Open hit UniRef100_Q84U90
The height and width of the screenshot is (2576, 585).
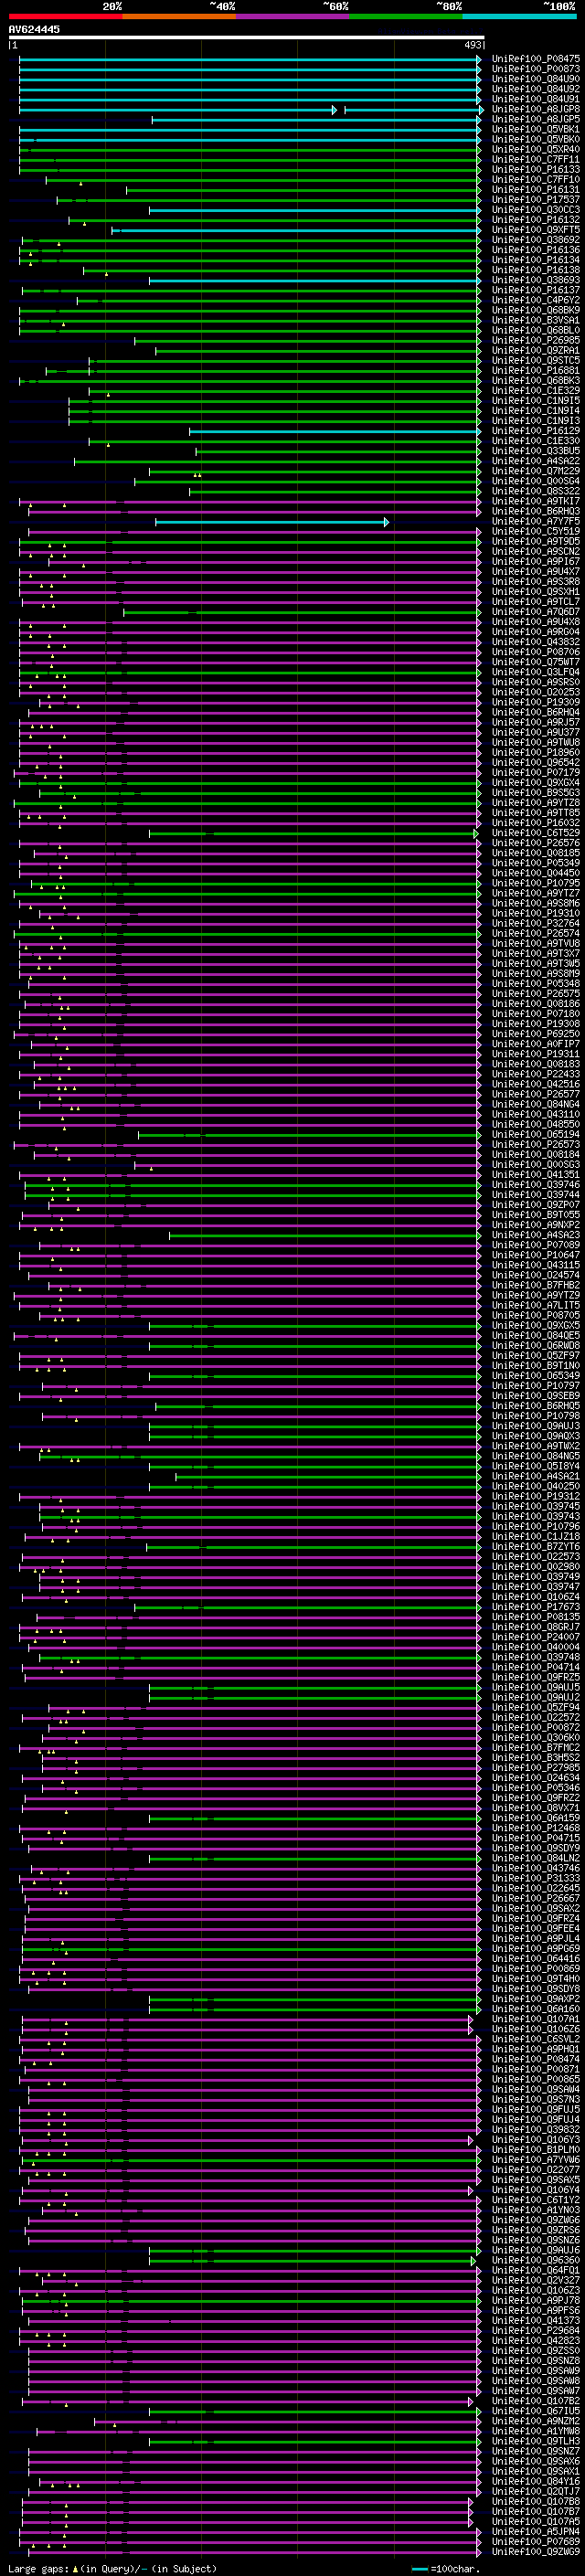[536, 79]
